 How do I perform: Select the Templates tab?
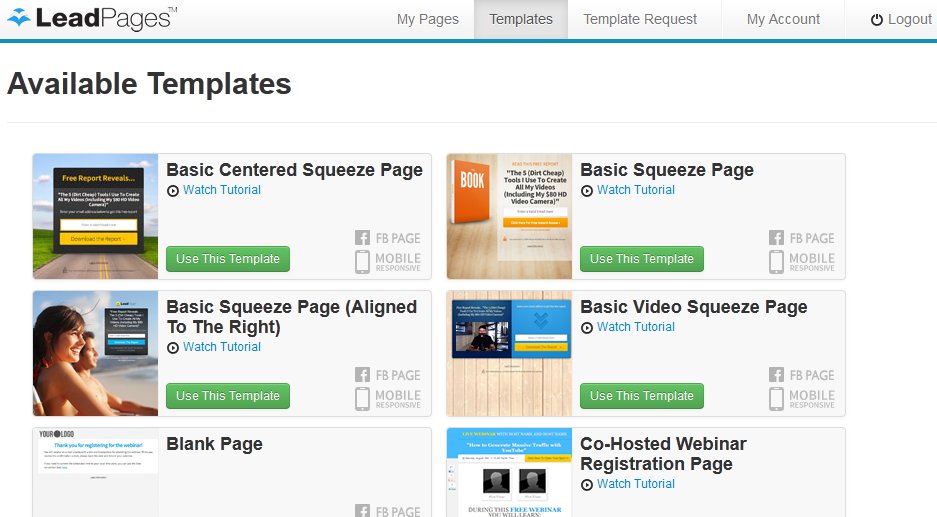click(521, 19)
